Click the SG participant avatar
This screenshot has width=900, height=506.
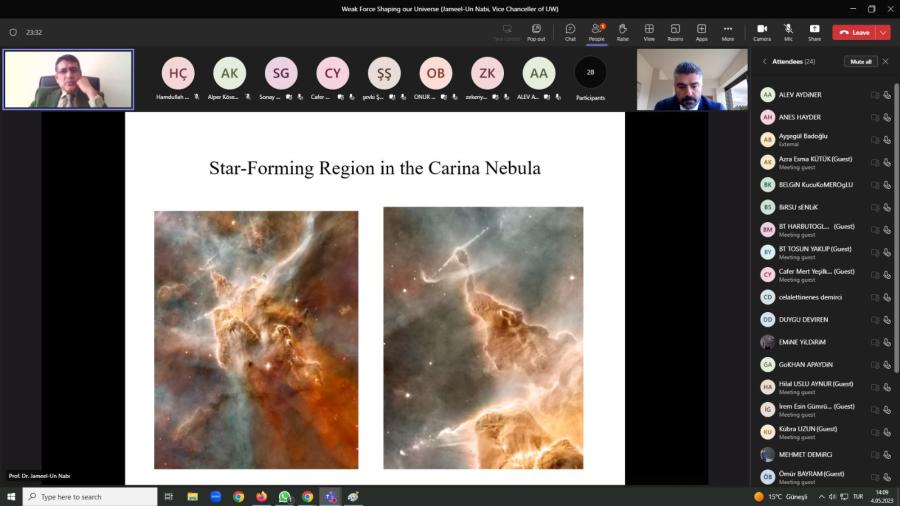coord(281,73)
